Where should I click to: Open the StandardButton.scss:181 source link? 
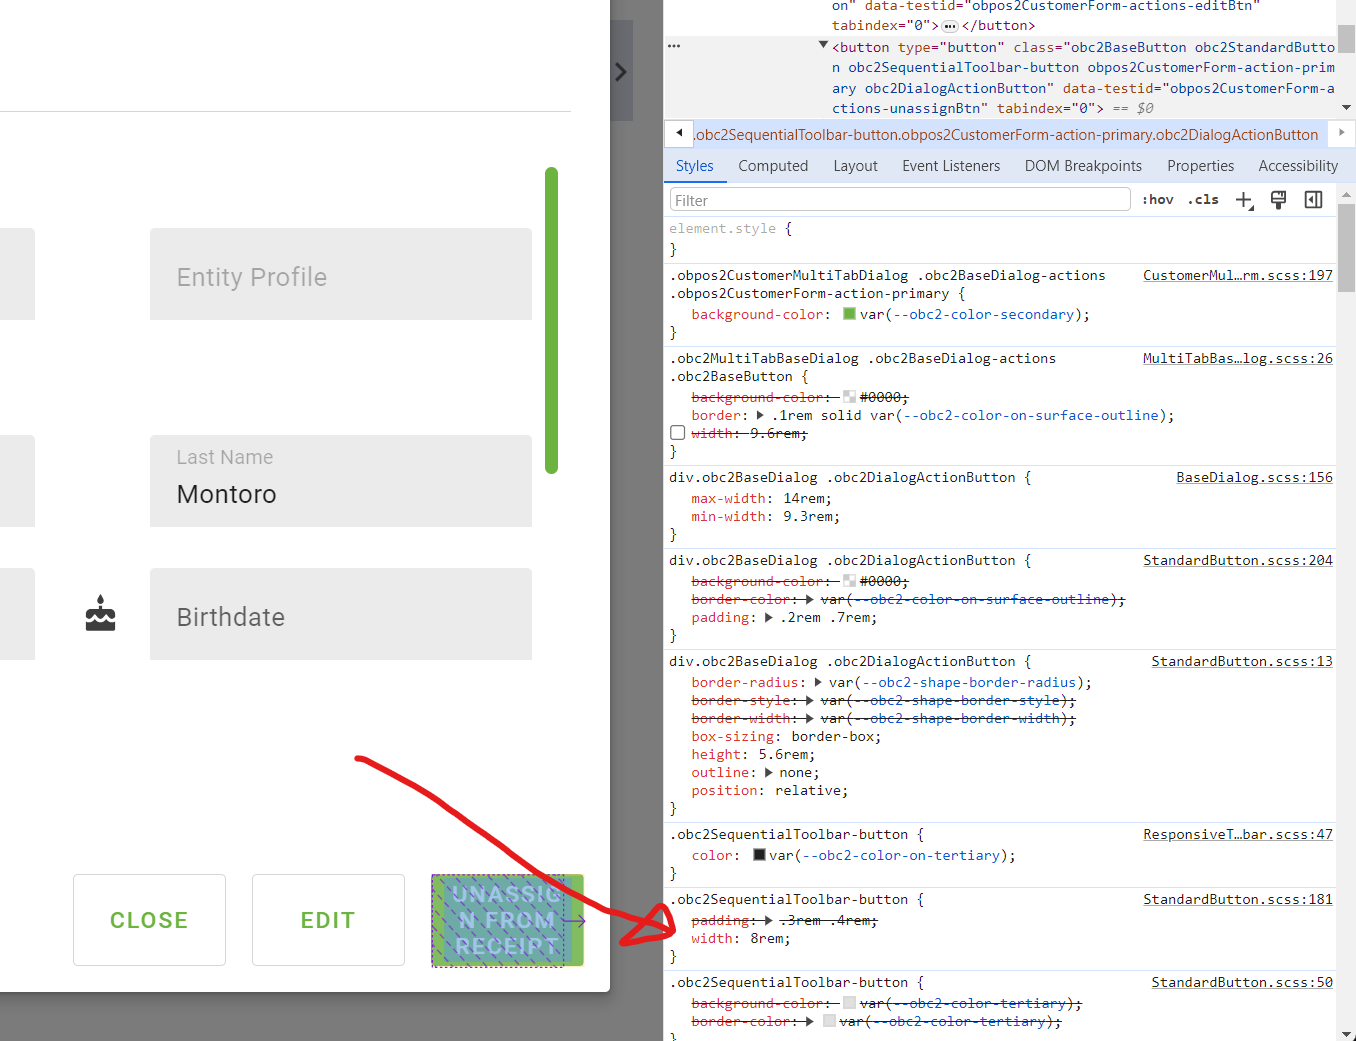[1237, 899]
